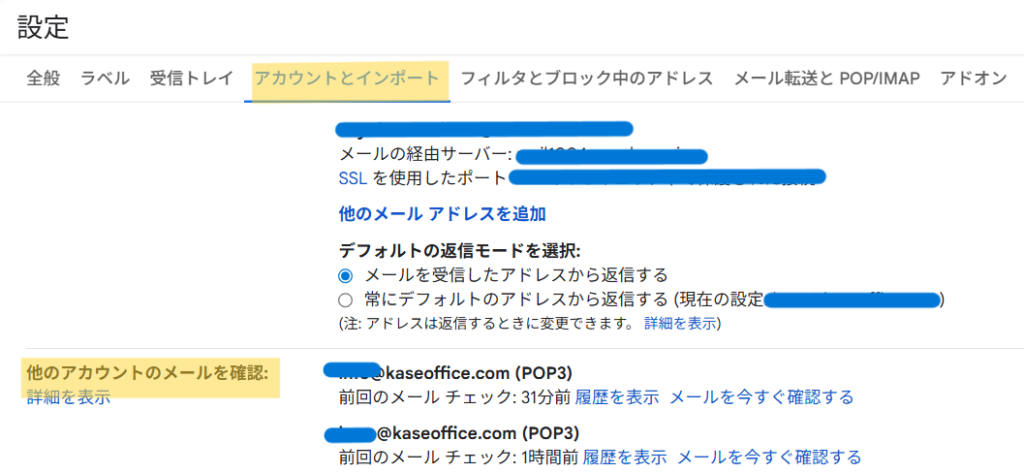Open フィルタとブロック中のアドレス tab

click(x=587, y=78)
